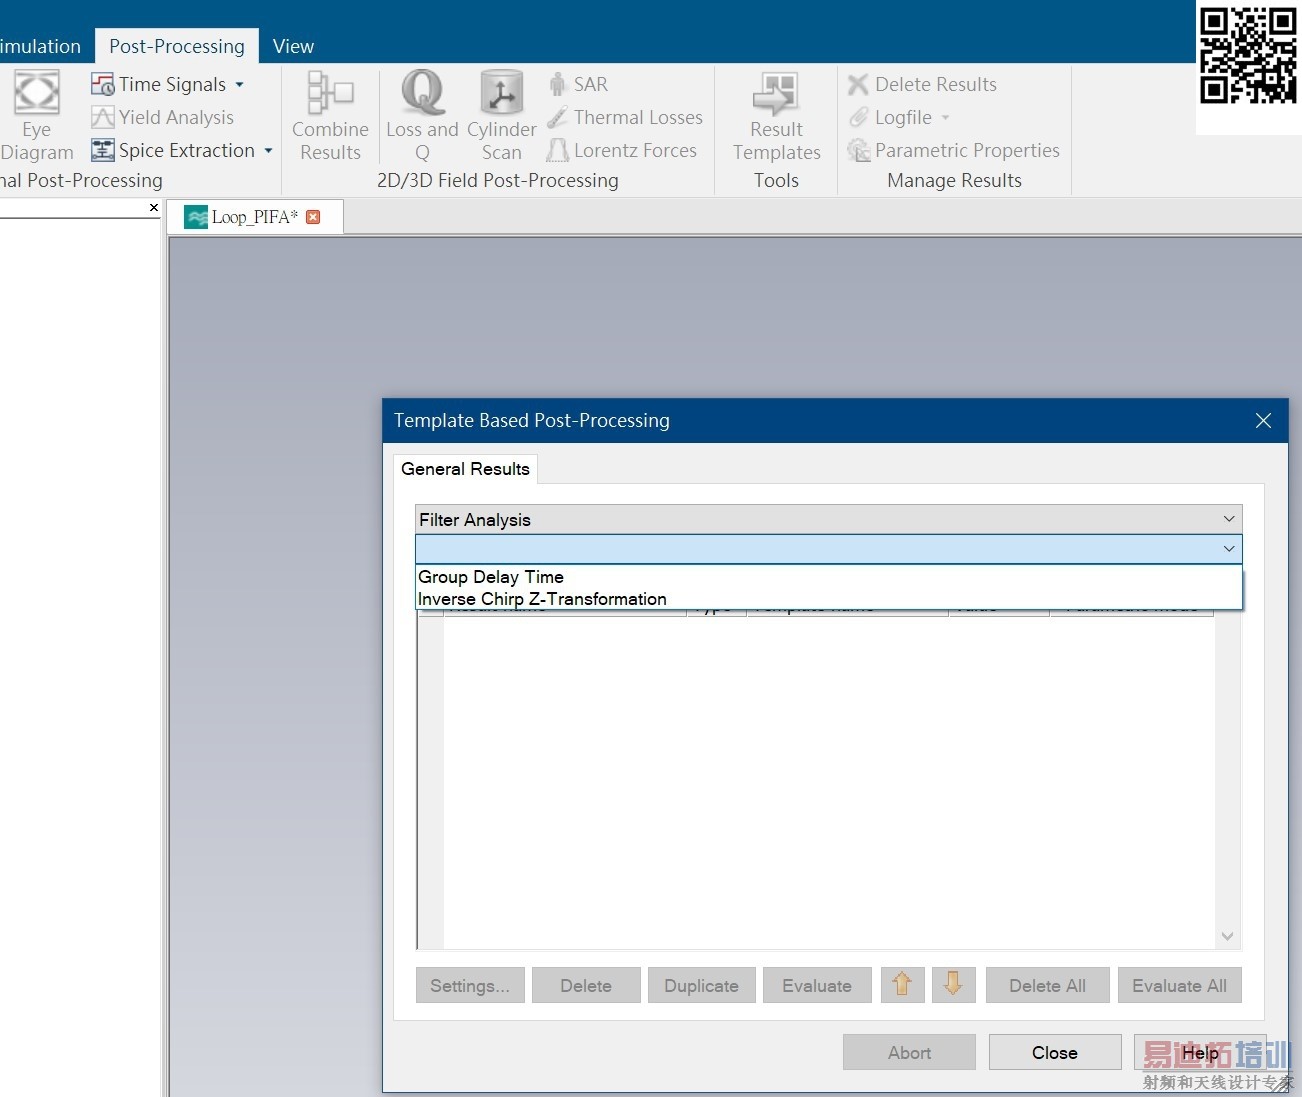Expand the Logfile dropdown arrow
Viewport: 1302px width, 1097px height.
coord(945,118)
